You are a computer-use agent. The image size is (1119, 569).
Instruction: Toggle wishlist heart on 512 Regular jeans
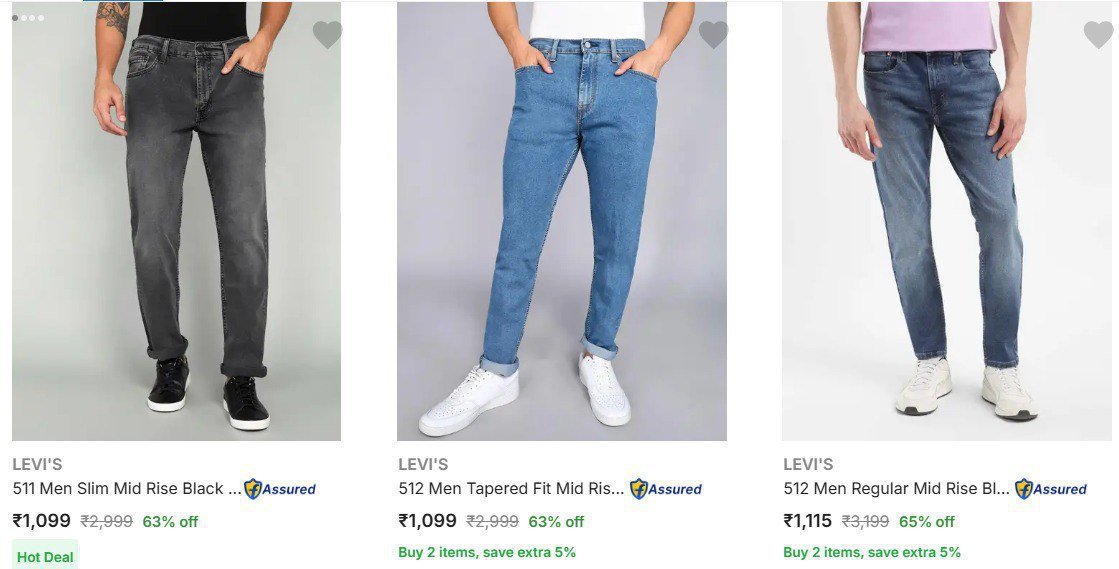1098,35
